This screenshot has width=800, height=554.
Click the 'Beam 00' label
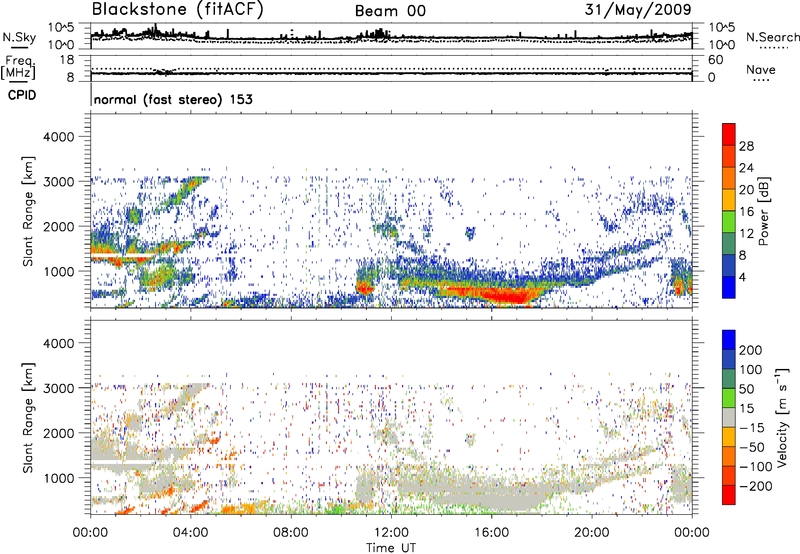(390, 11)
